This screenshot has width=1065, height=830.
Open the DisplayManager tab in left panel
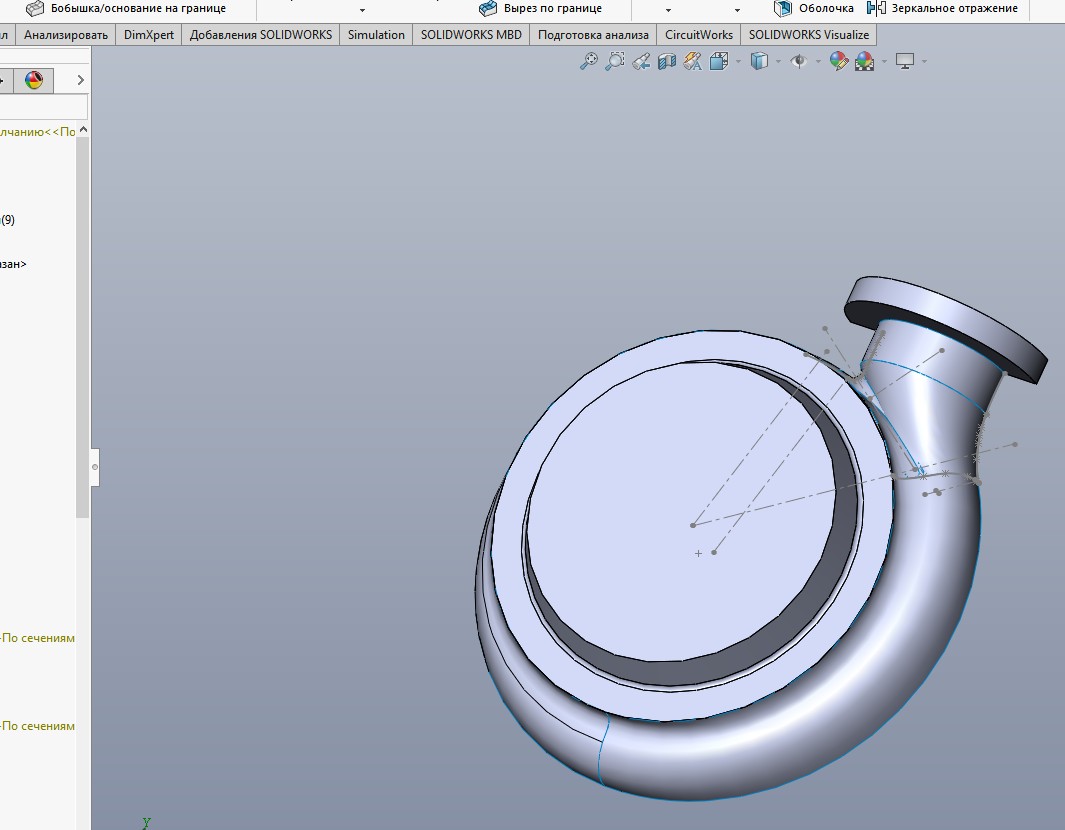tap(34, 81)
